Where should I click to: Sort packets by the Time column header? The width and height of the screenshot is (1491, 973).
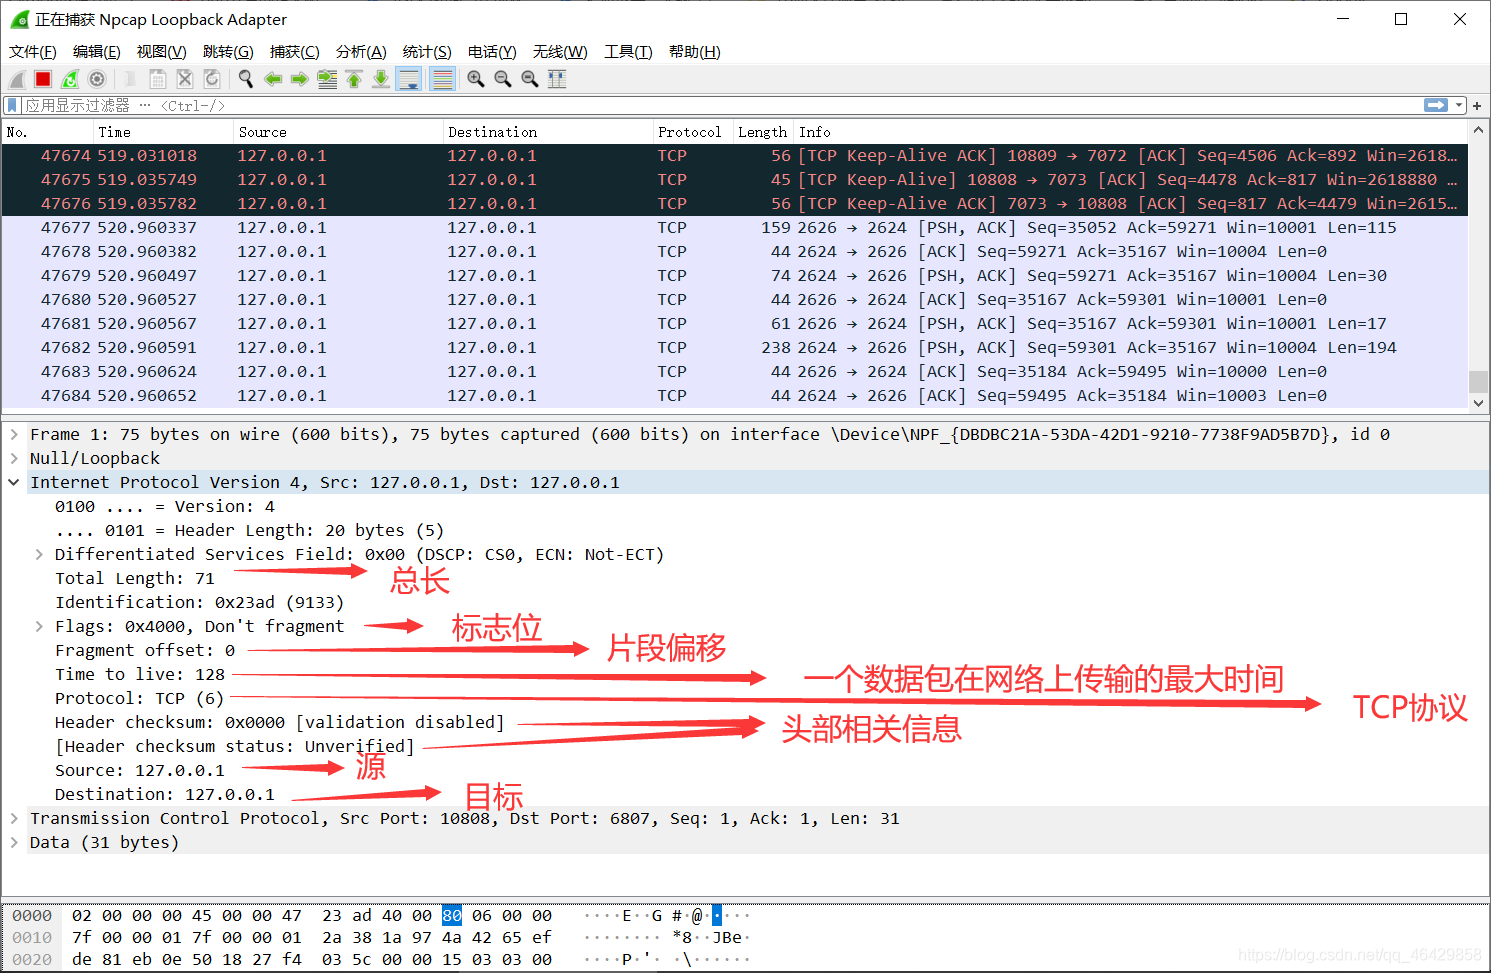click(164, 132)
